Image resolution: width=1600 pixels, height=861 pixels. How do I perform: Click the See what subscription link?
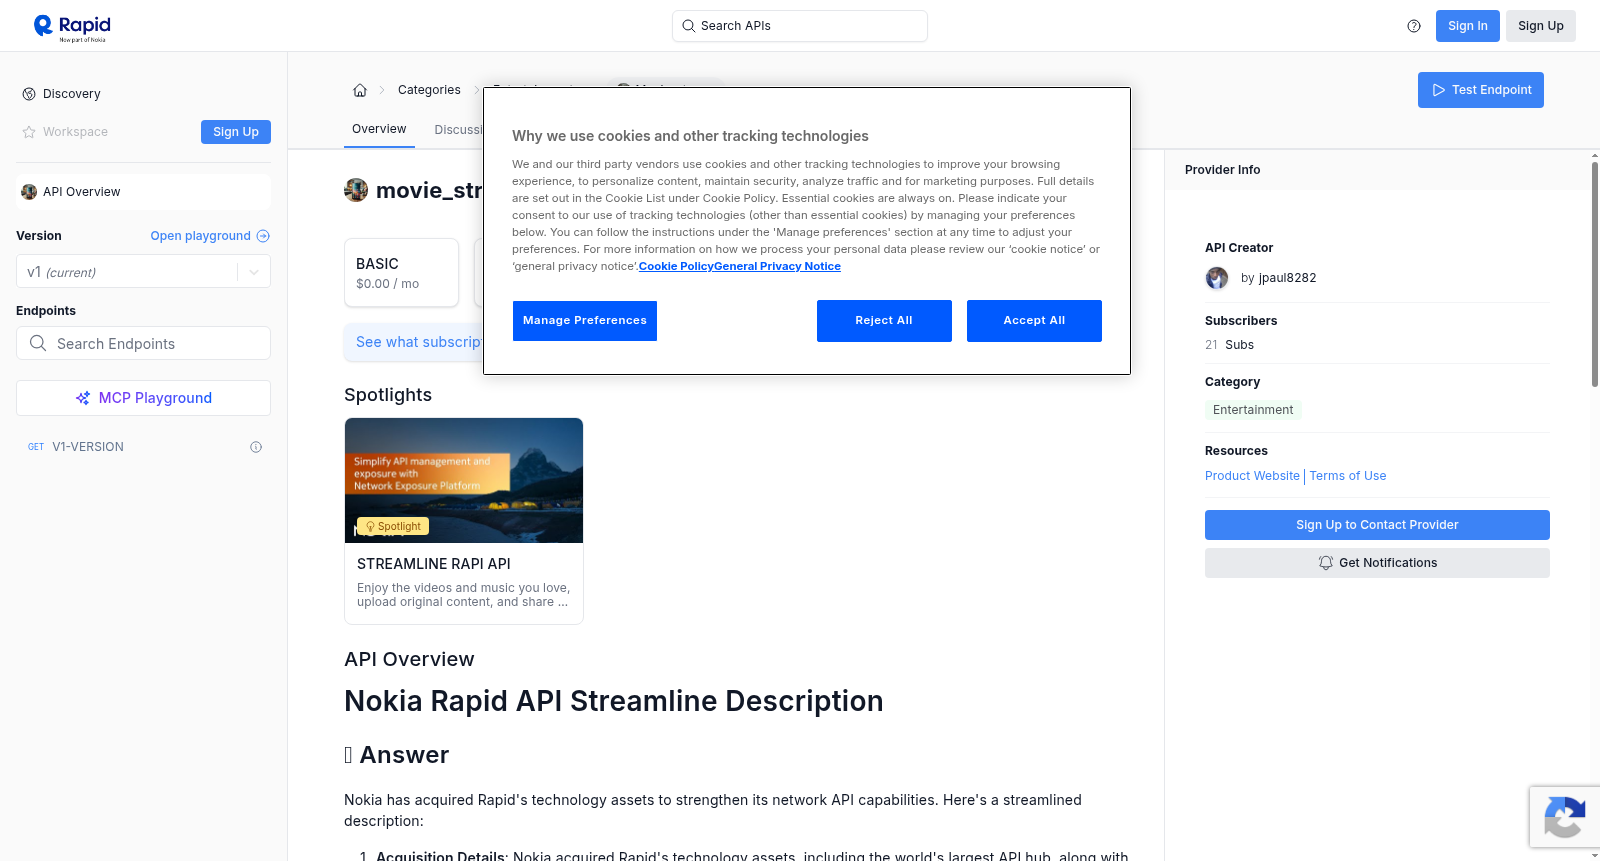pyautogui.click(x=419, y=342)
